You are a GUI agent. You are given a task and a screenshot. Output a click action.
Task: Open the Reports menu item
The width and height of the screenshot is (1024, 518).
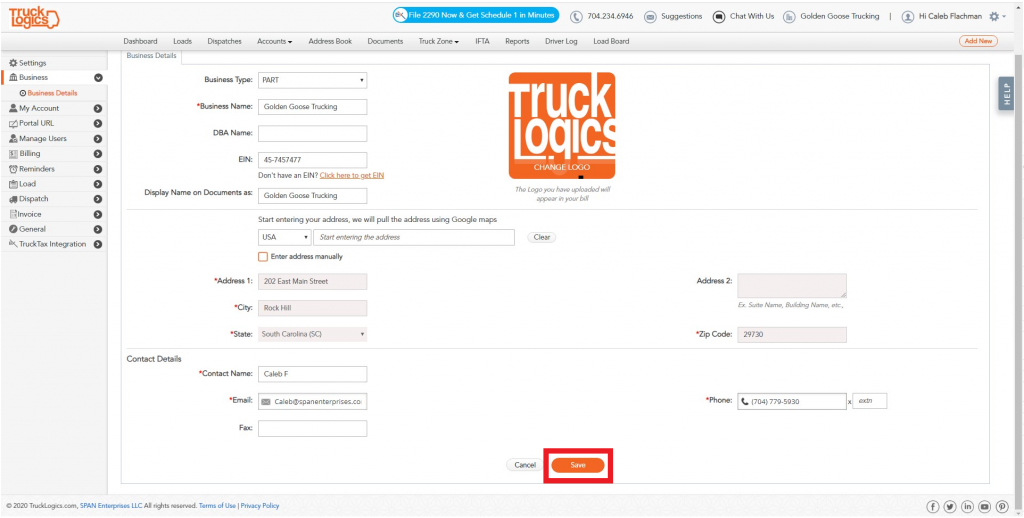click(517, 41)
